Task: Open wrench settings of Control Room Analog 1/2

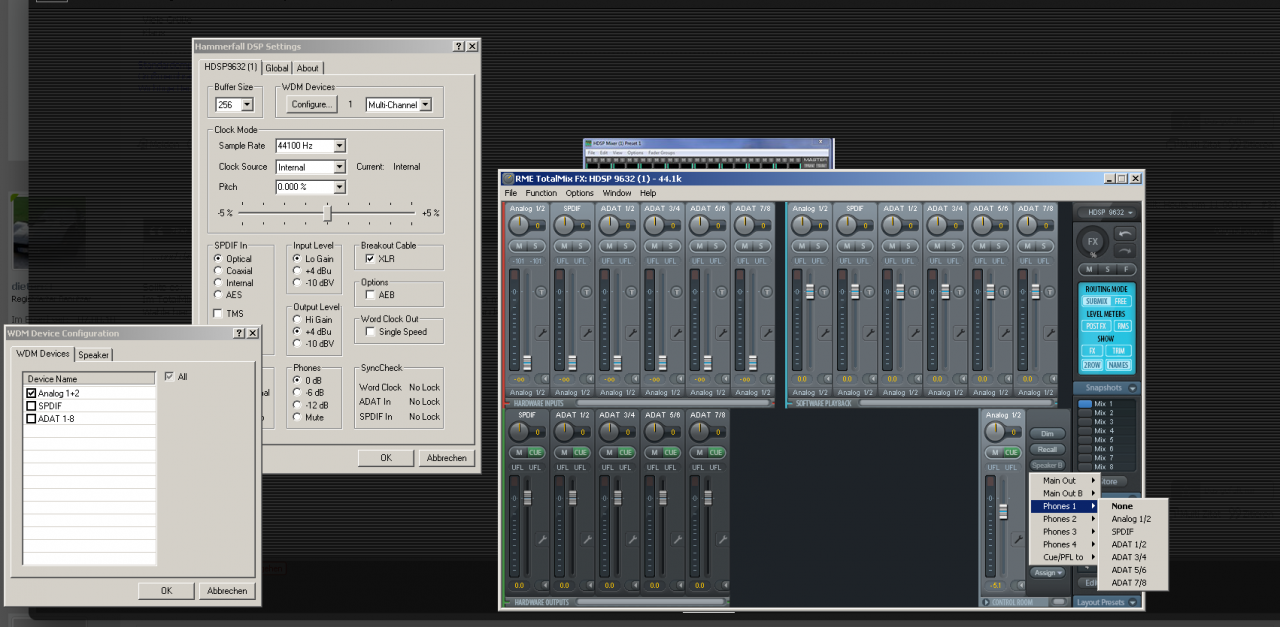Action: [1018, 539]
